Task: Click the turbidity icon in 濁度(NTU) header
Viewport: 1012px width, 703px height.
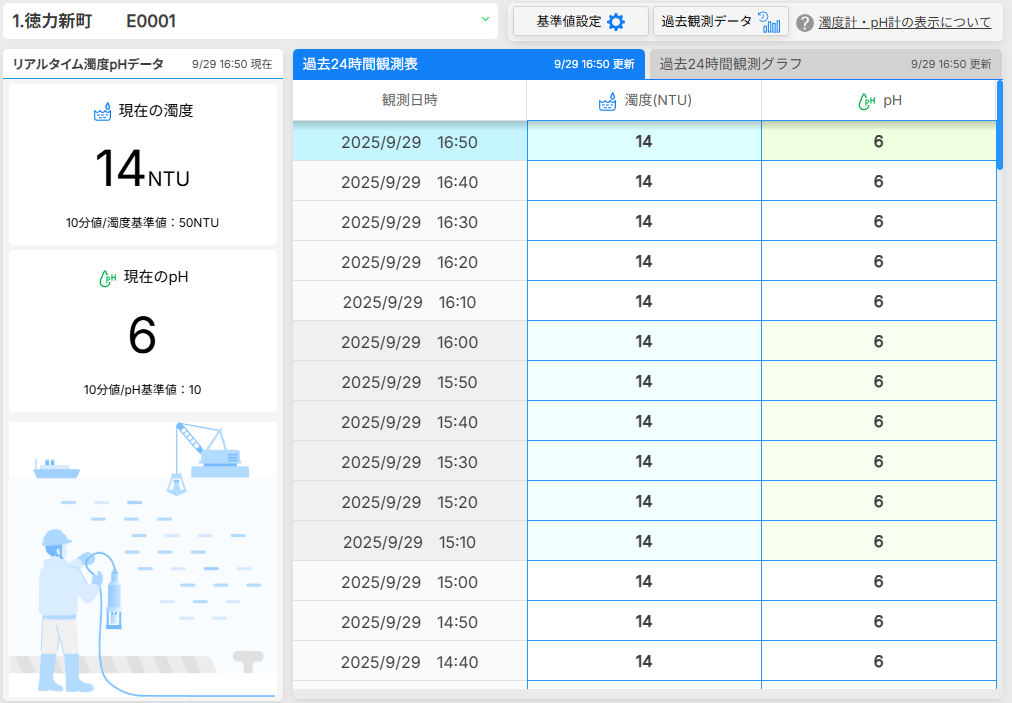Action: pyautogui.click(x=607, y=101)
